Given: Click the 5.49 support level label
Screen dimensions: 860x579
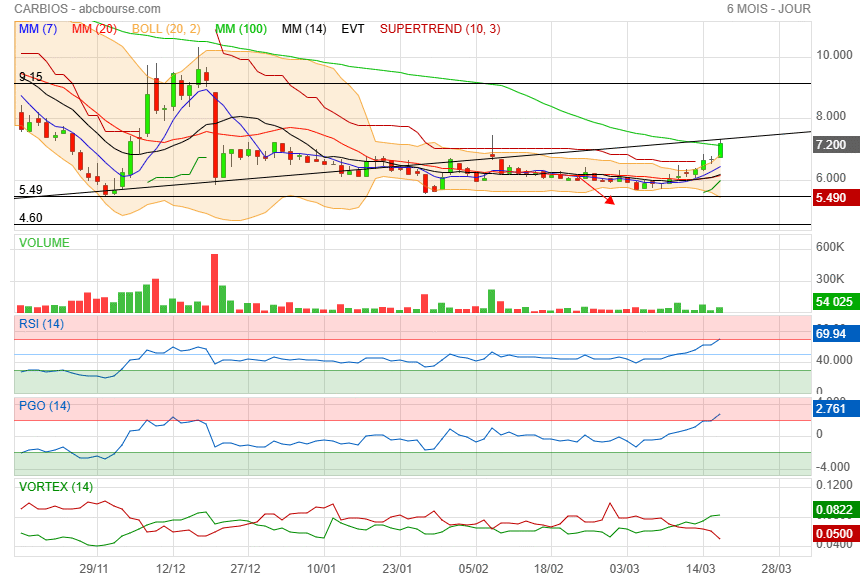Looking at the screenshot, I should pos(31,190).
